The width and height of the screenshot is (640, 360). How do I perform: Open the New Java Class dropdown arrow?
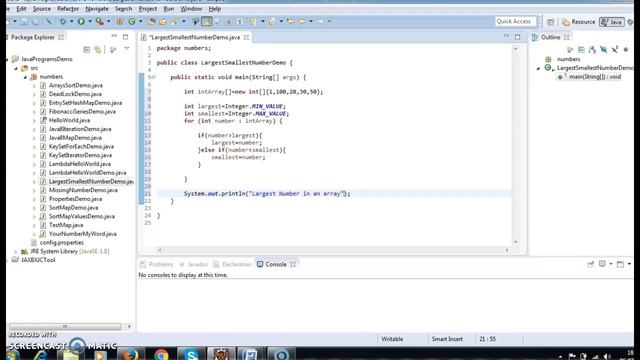[140, 21]
